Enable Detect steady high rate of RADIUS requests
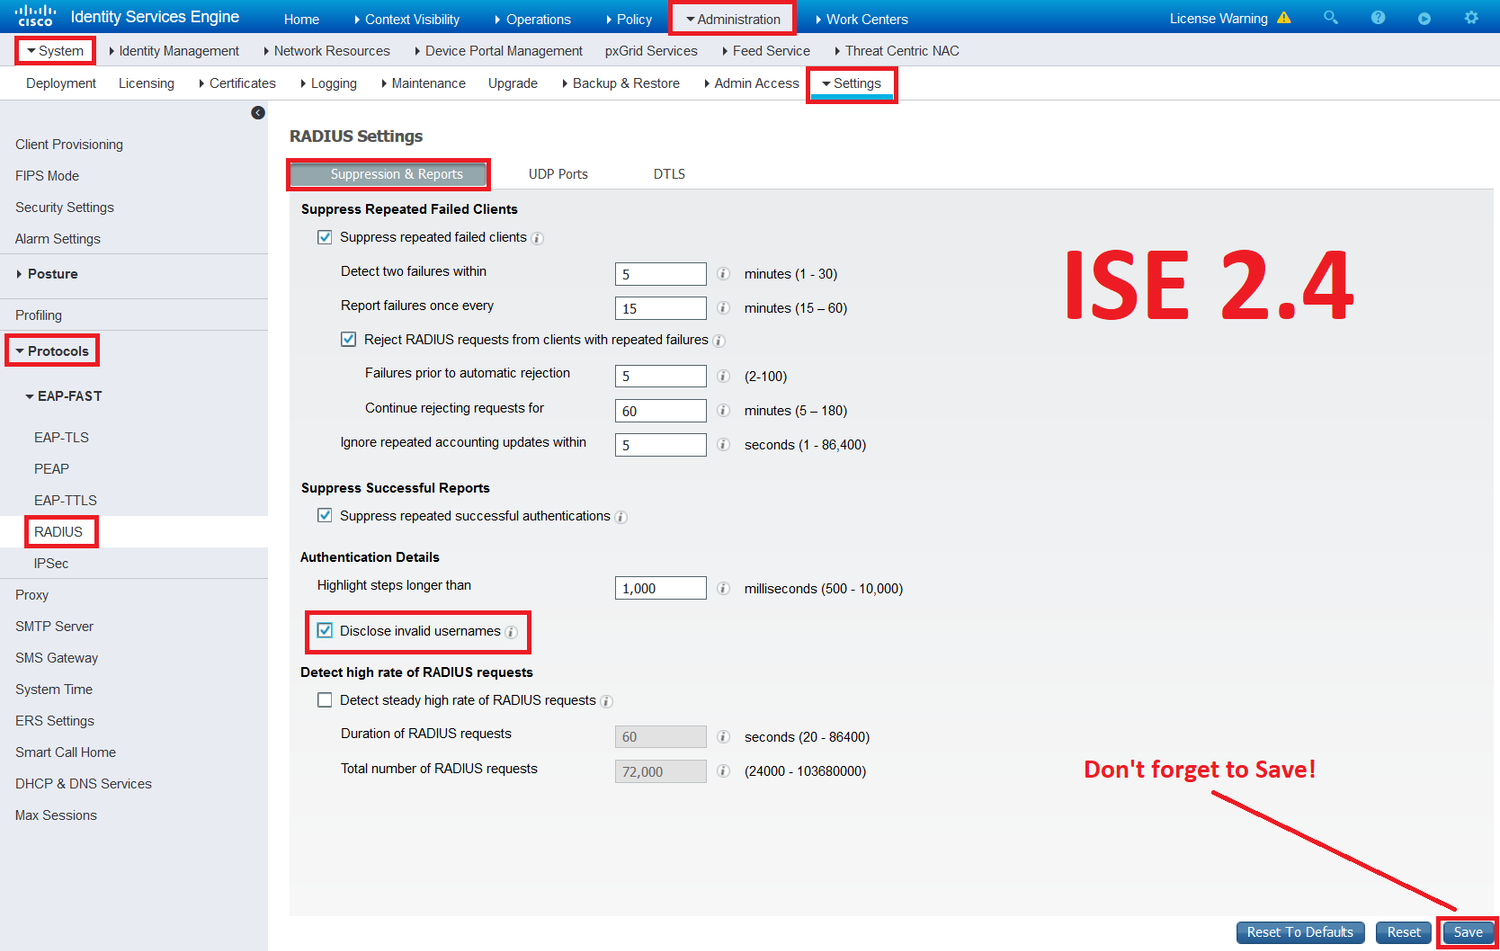 click(324, 700)
